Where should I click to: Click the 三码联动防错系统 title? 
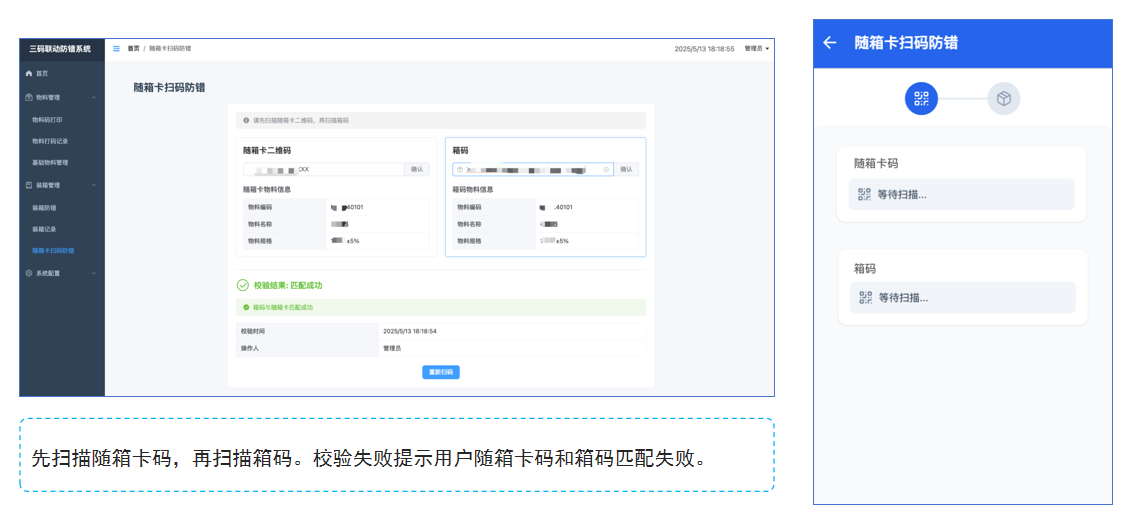pyautogui.click(x=60, y=49)
